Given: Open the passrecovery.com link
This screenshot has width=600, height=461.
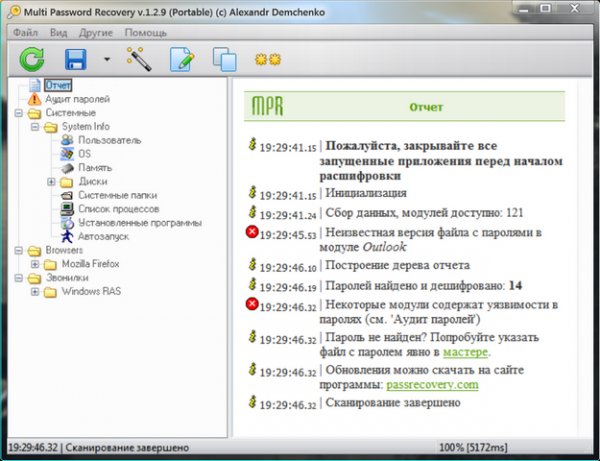Looking at the screenshot, I should 432,384.
